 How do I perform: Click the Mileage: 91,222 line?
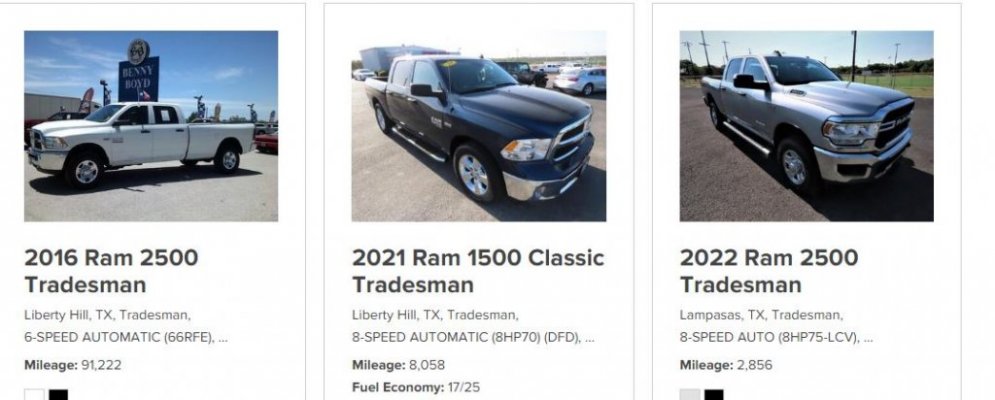pos(72,365)
